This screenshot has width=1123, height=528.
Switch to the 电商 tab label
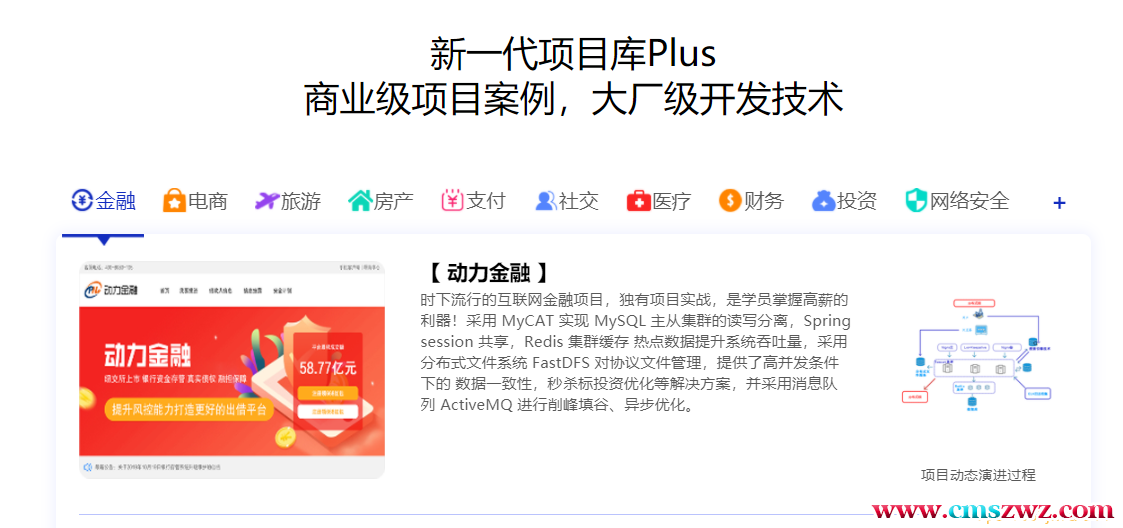[208, 201]
